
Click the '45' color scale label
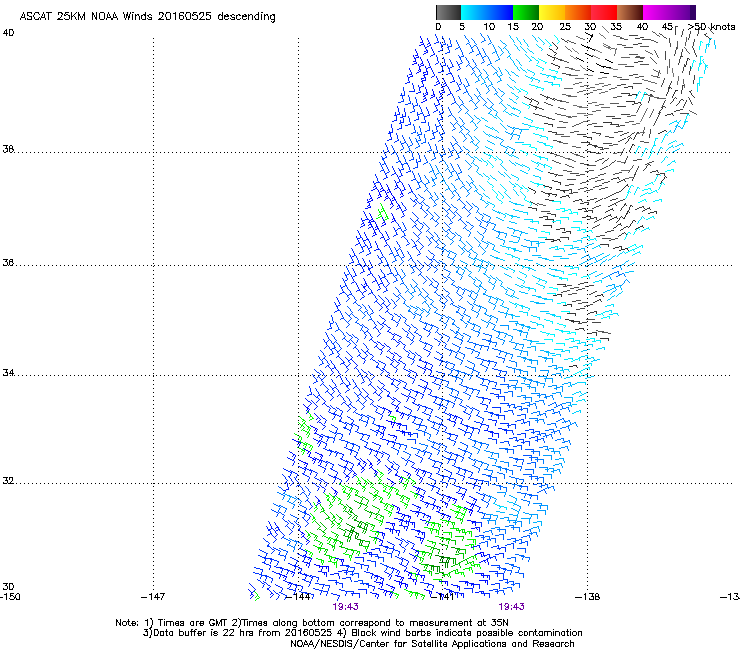coord(667,27)
